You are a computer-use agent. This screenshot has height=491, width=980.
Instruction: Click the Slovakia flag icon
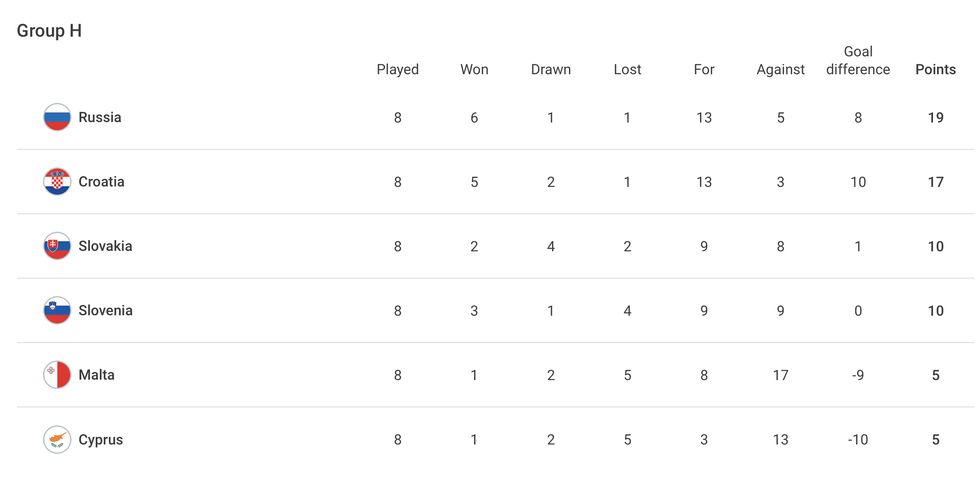(x=57, y=246)
